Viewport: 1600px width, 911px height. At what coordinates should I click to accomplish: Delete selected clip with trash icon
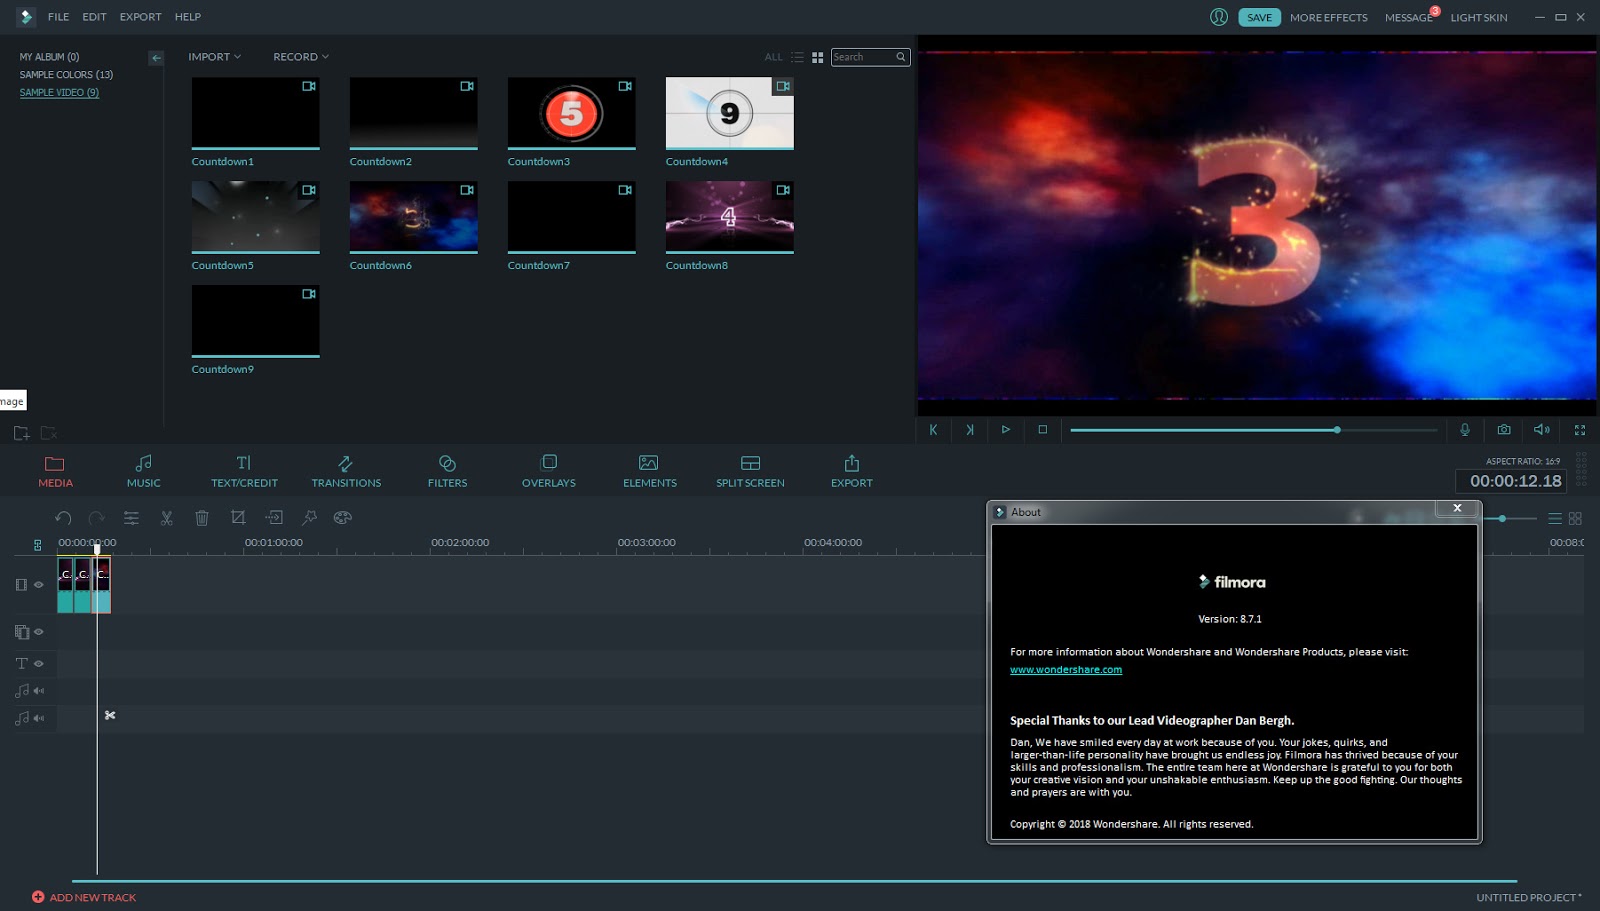click(x=202, y=518)
